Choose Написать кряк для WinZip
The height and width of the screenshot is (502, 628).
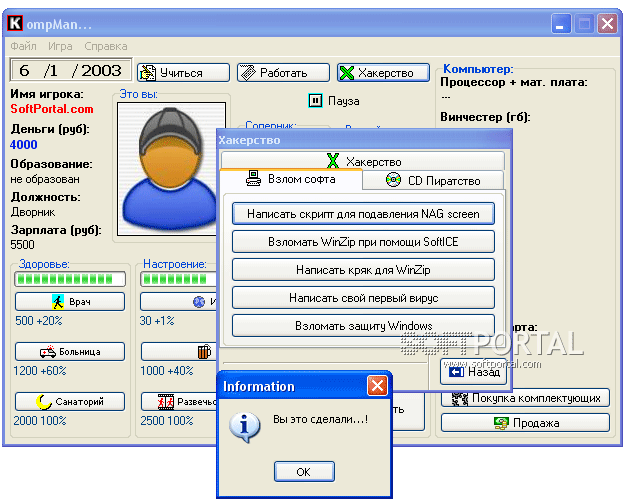pyautogui.click(x=363, y=270)
